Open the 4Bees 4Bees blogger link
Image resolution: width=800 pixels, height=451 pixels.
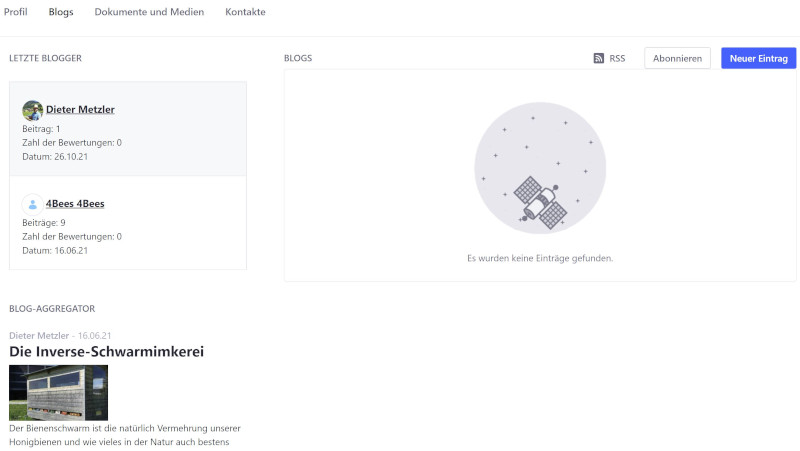click(x=75, y=204)
